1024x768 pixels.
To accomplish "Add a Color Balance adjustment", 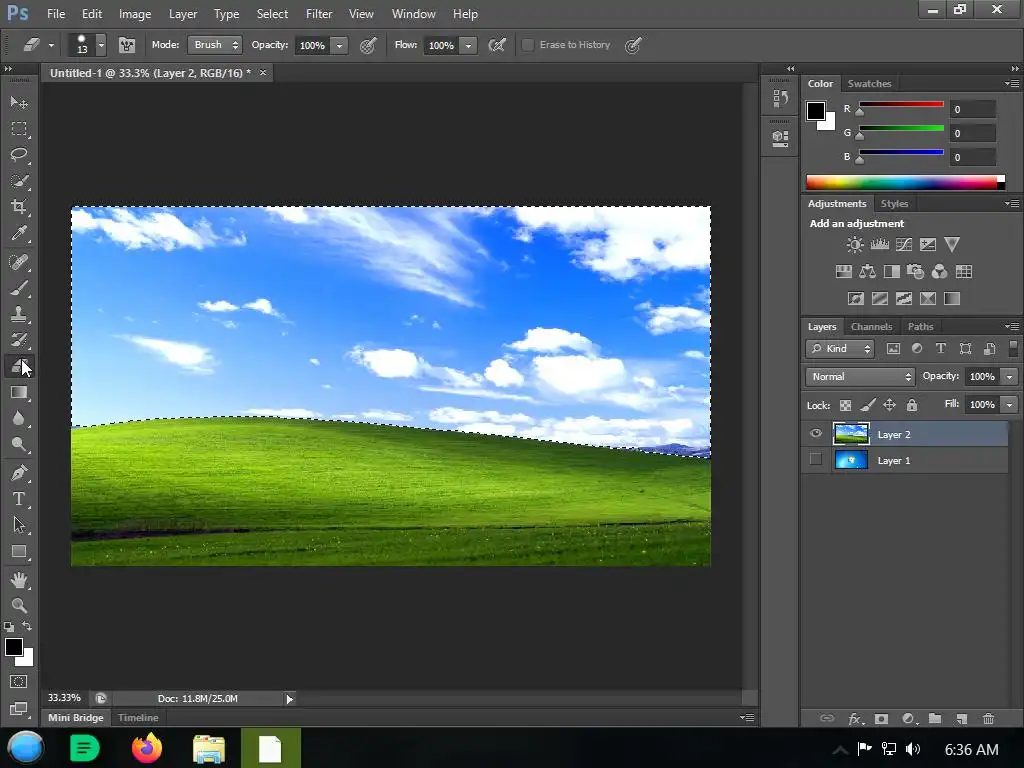I will click(x=867, y=272).
